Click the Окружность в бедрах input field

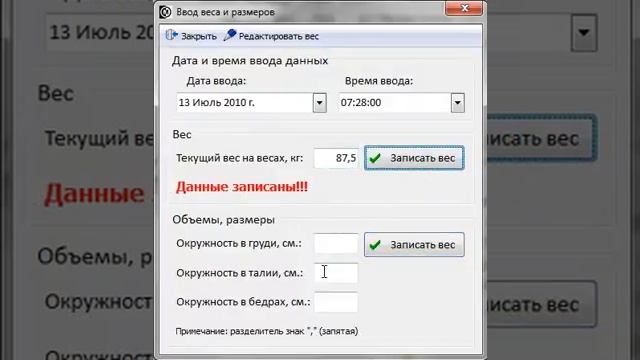(336, 302)
